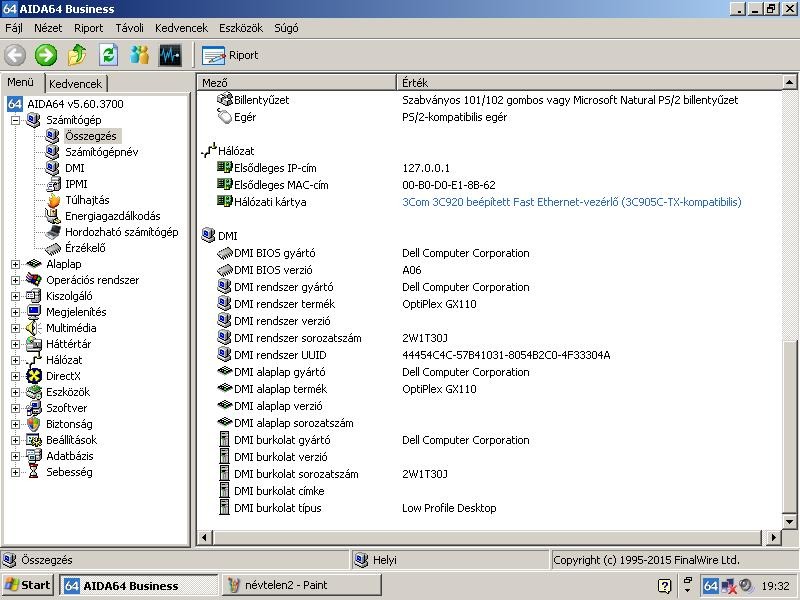Select Hálózat in the left tree
The height and width of the screenshot is (600, 800).
point(64,360)
